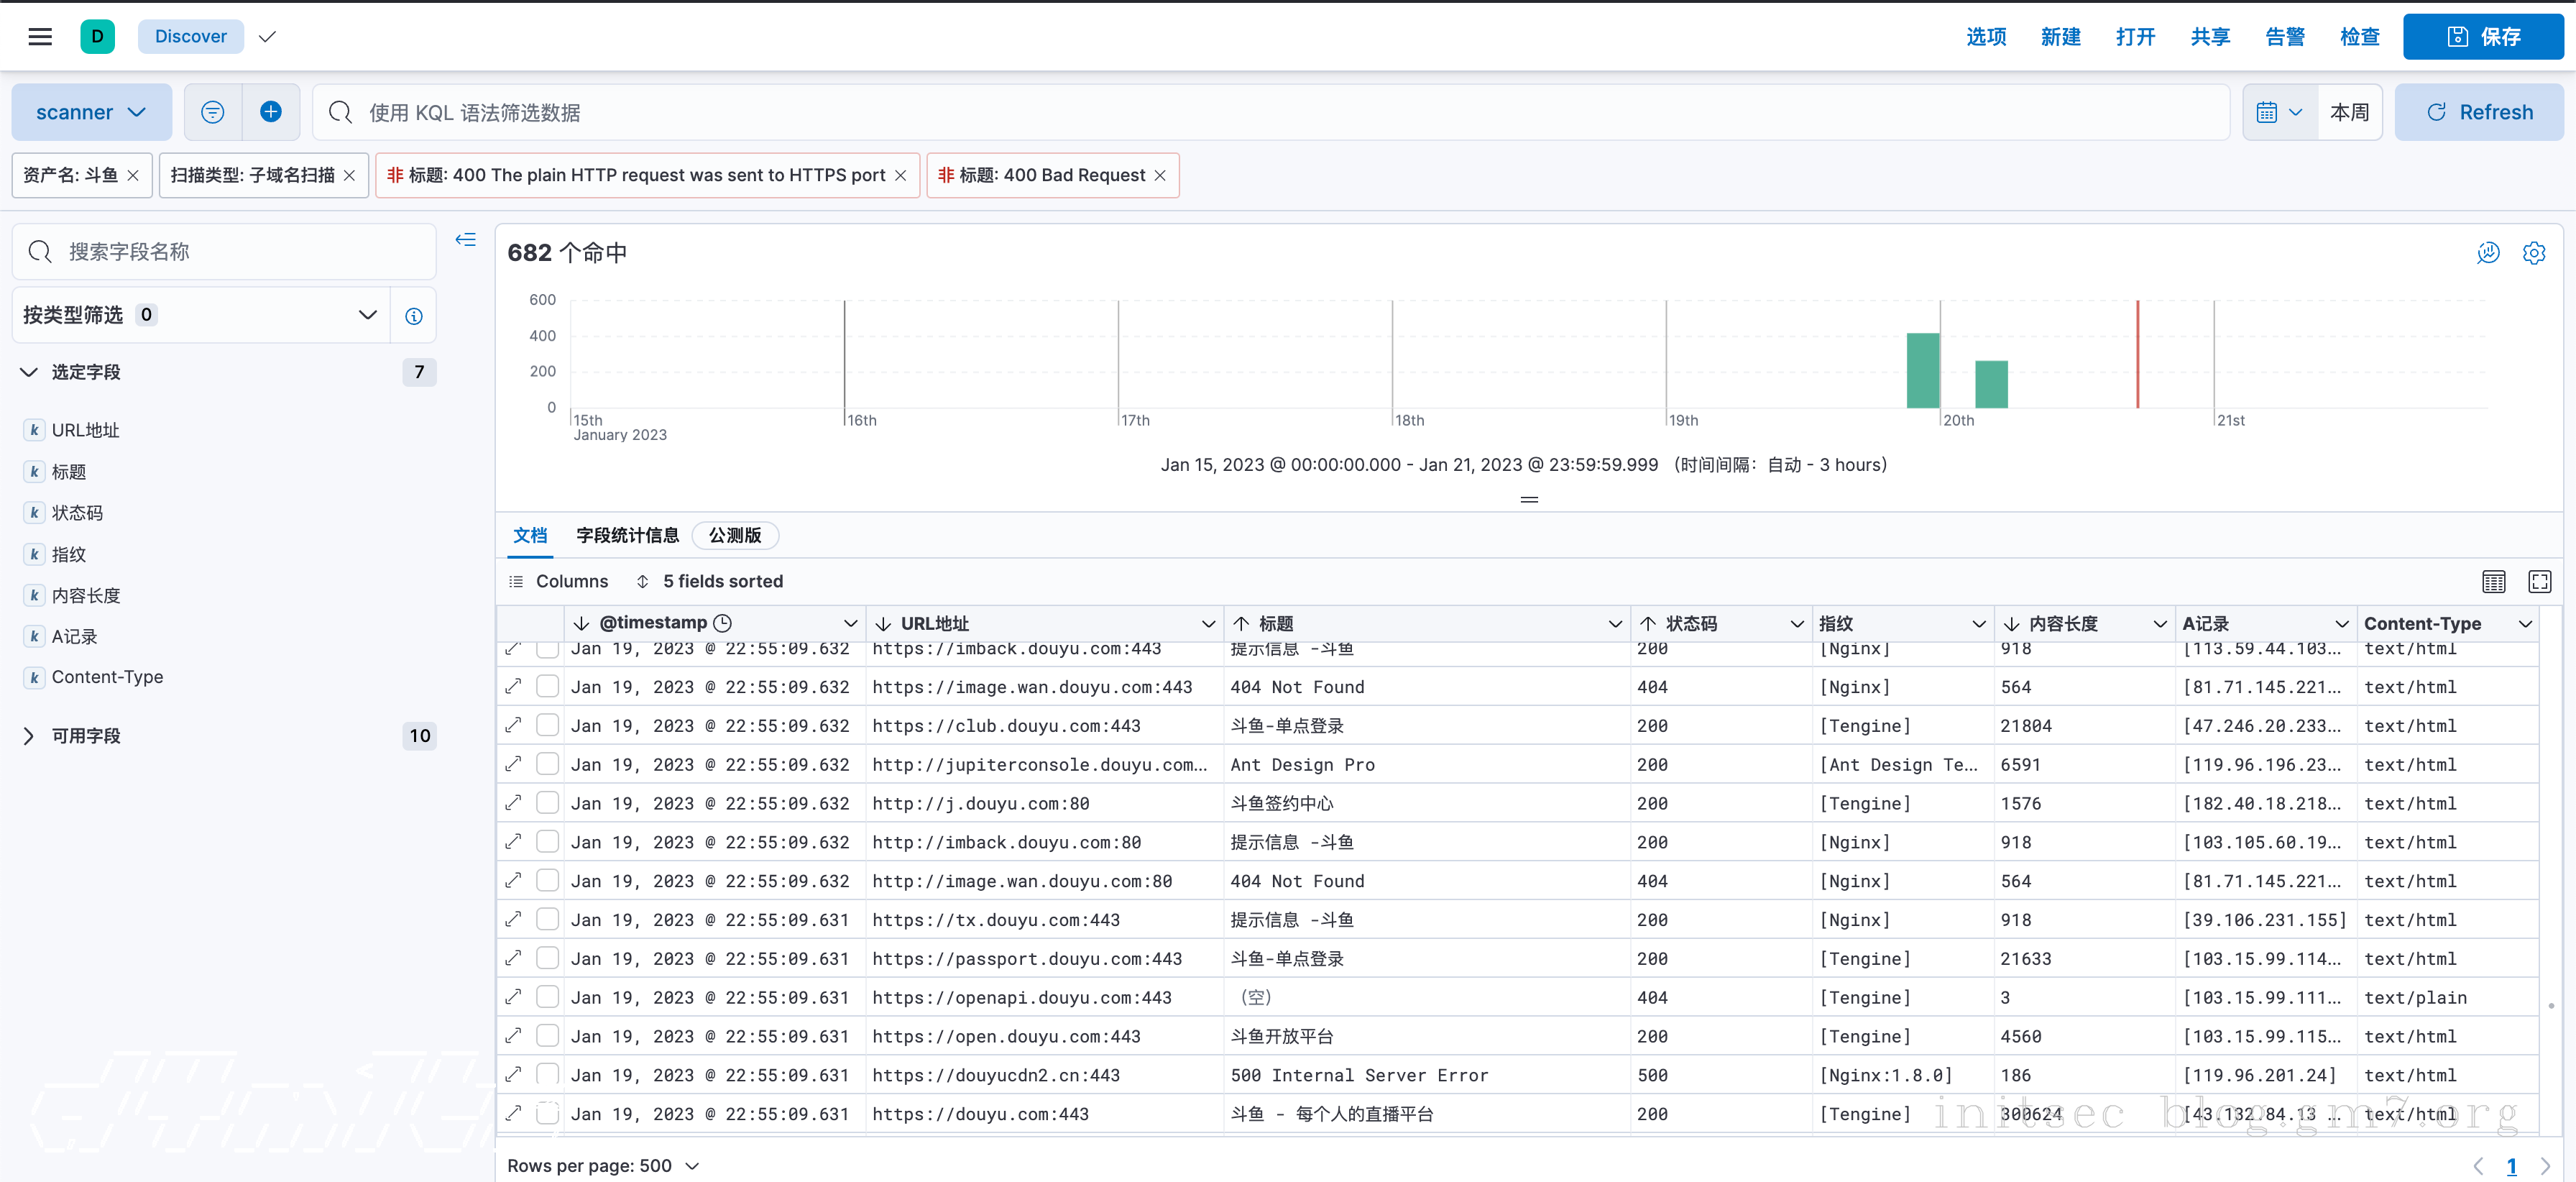This screenshot has height=1182, width=2576.
Task: Click the KQL query input field
Action: 1270,112
